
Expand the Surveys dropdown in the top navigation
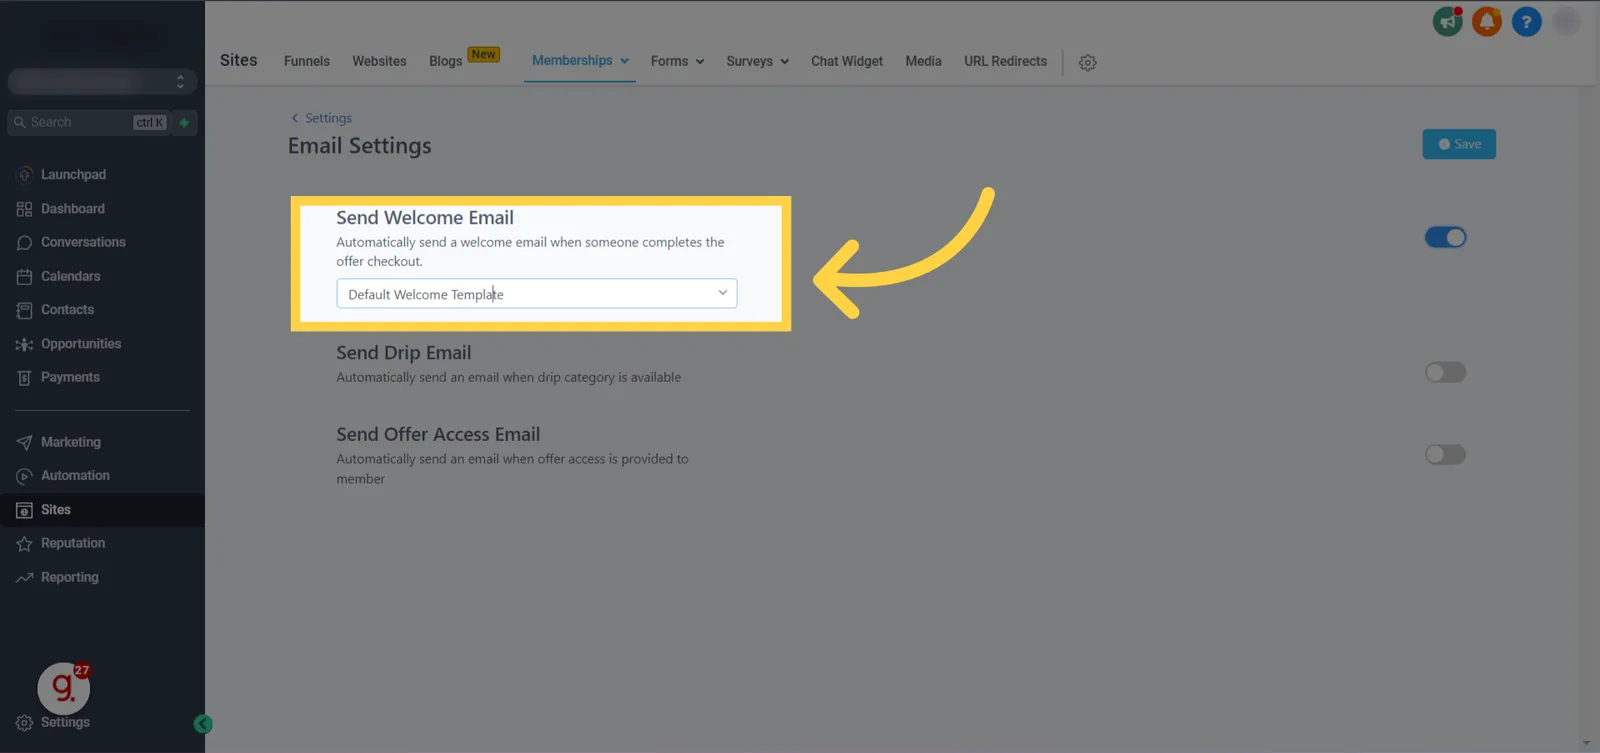click(757, 61)
